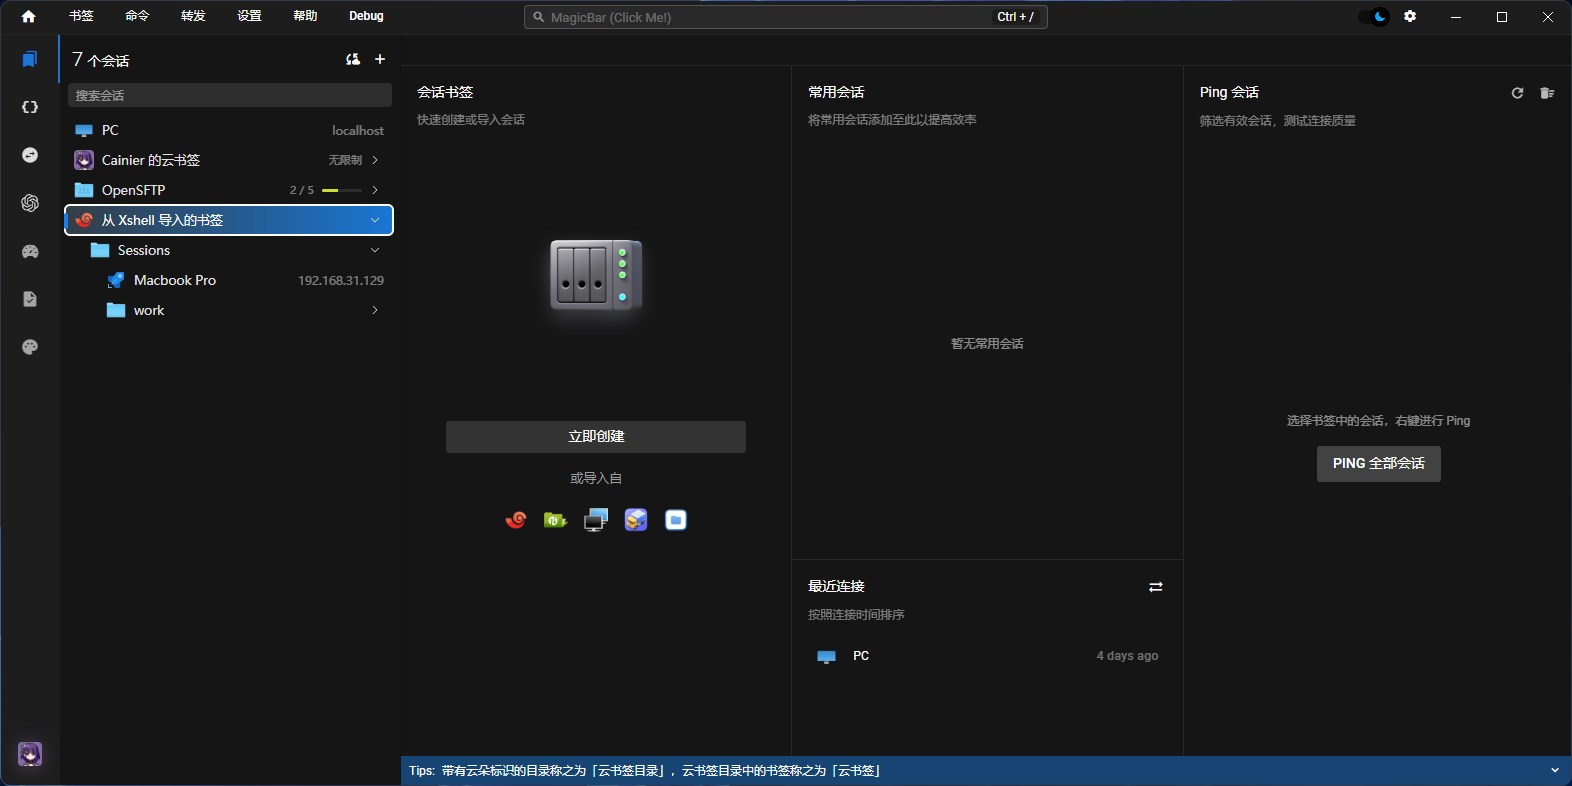
Task: Click the 立即创建 button
Action: coord(596,437)
